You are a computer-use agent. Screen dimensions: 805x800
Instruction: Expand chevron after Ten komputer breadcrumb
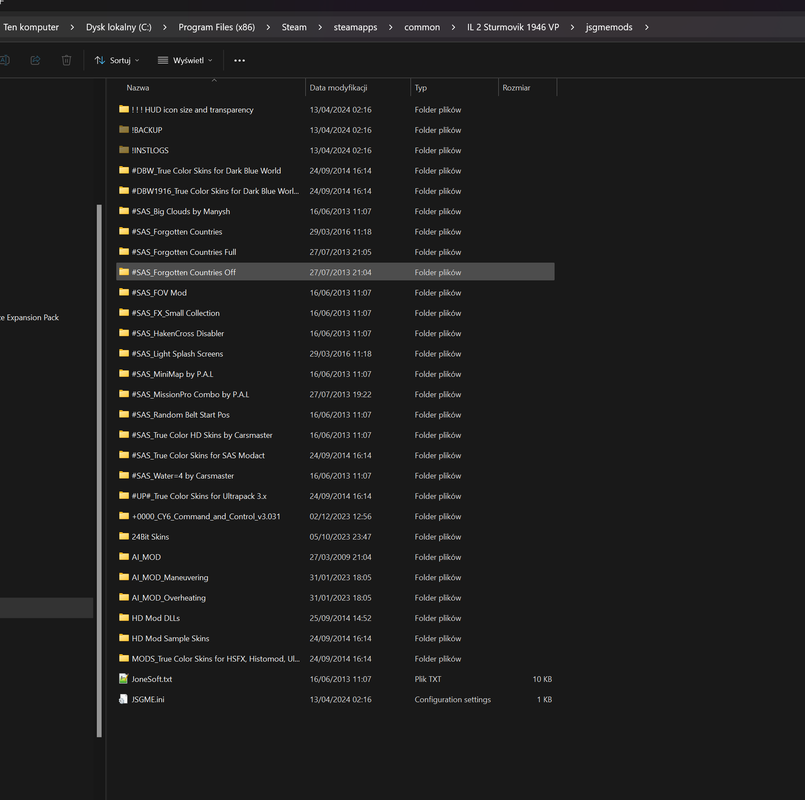(72, 27)
